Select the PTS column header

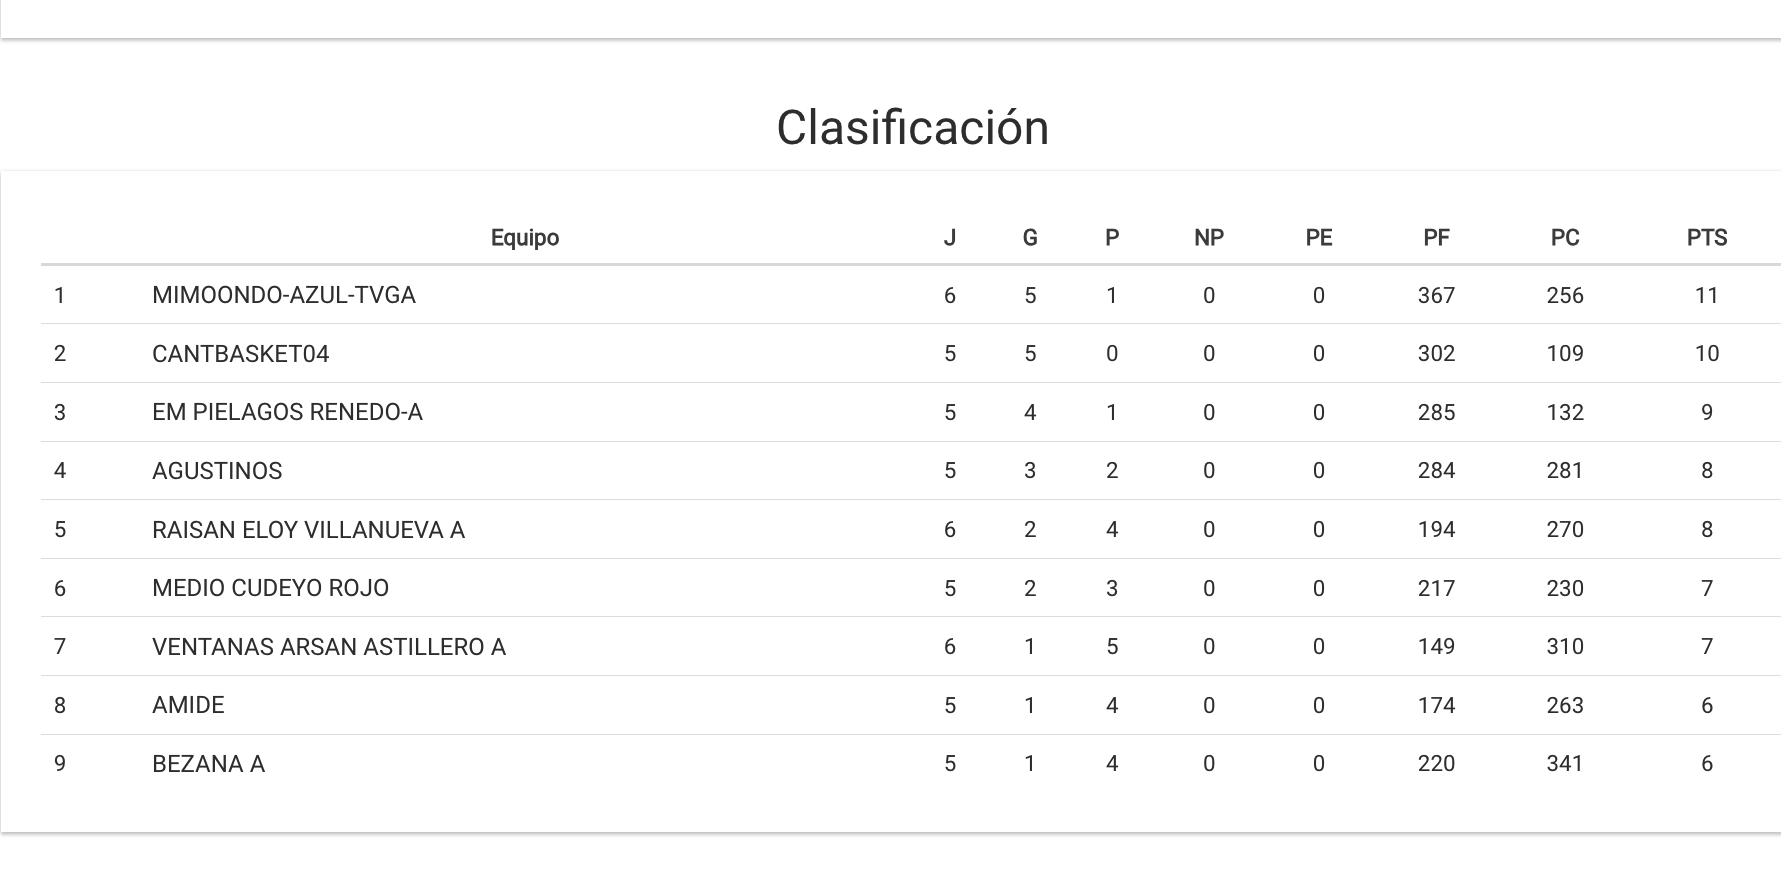coord(1706,238)
